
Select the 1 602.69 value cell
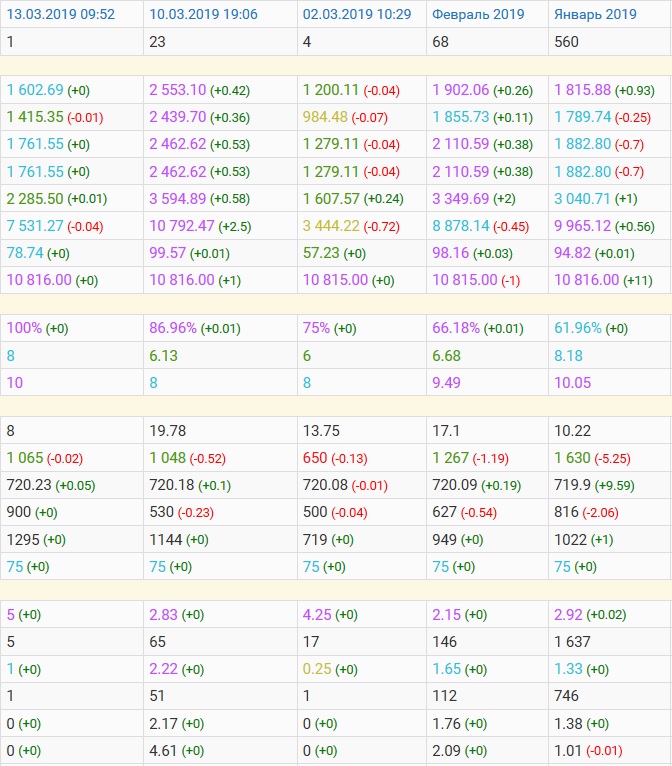tap(35, 90)
